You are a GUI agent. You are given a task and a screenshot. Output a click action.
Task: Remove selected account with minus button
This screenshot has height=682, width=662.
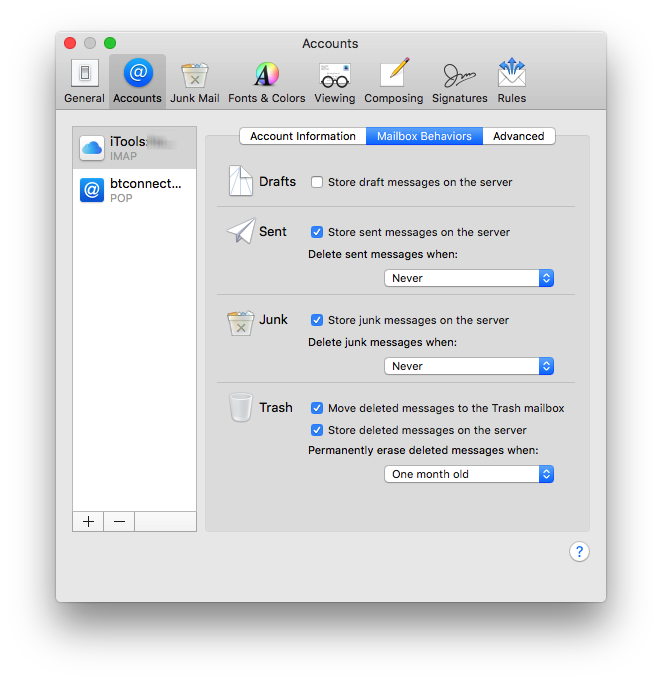[x=119, y=522]
